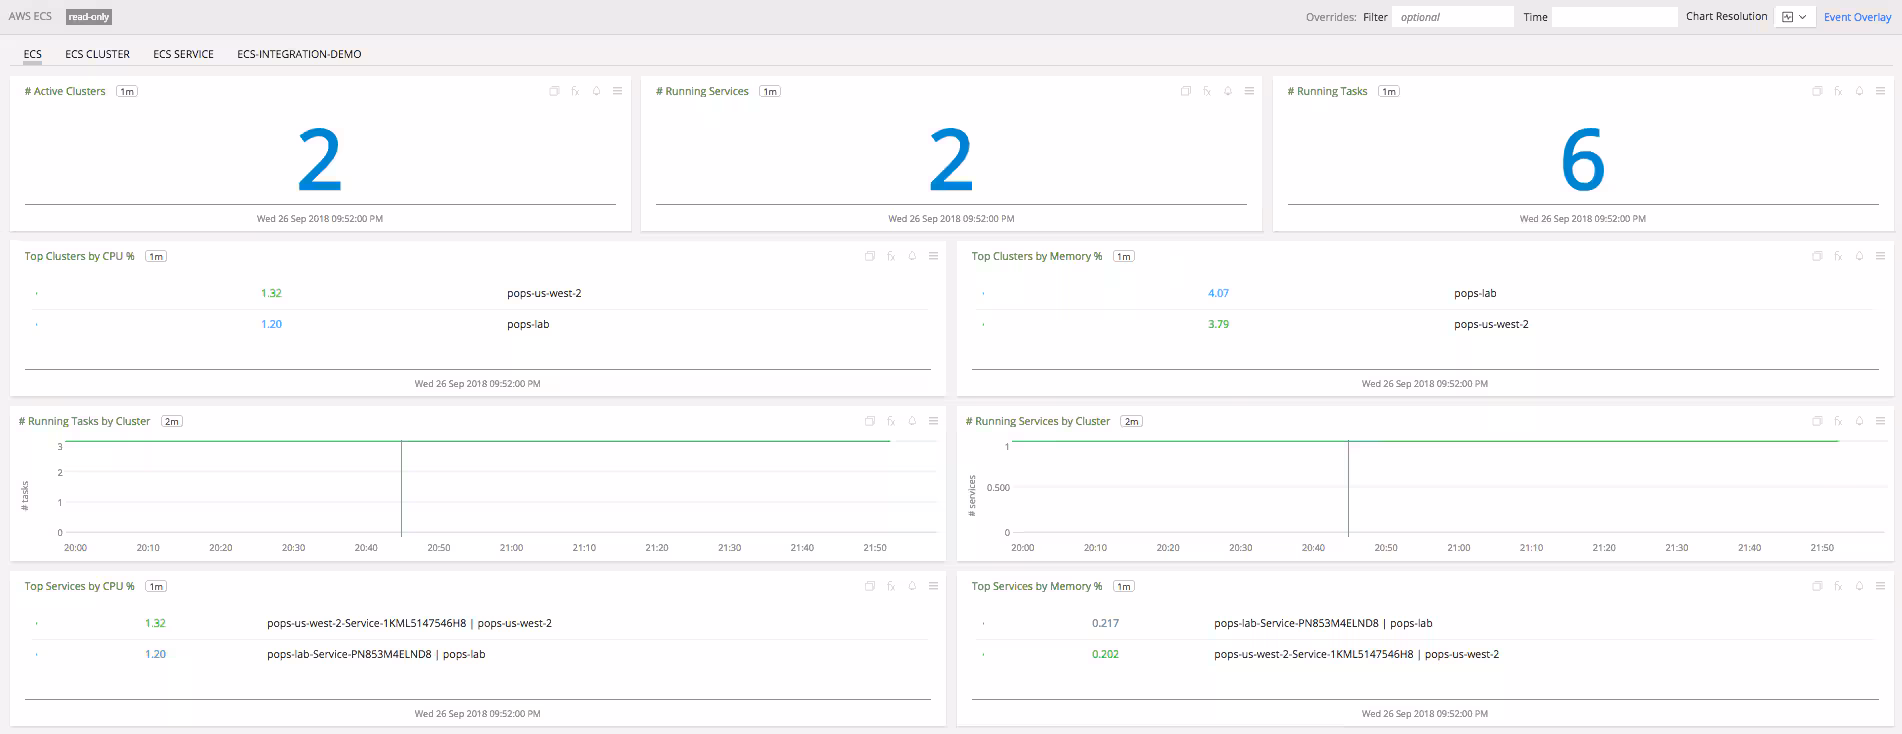Open actions menu for # Running Services by Cluster
The image size is (1902, 734).
(x=1880, y=421)
